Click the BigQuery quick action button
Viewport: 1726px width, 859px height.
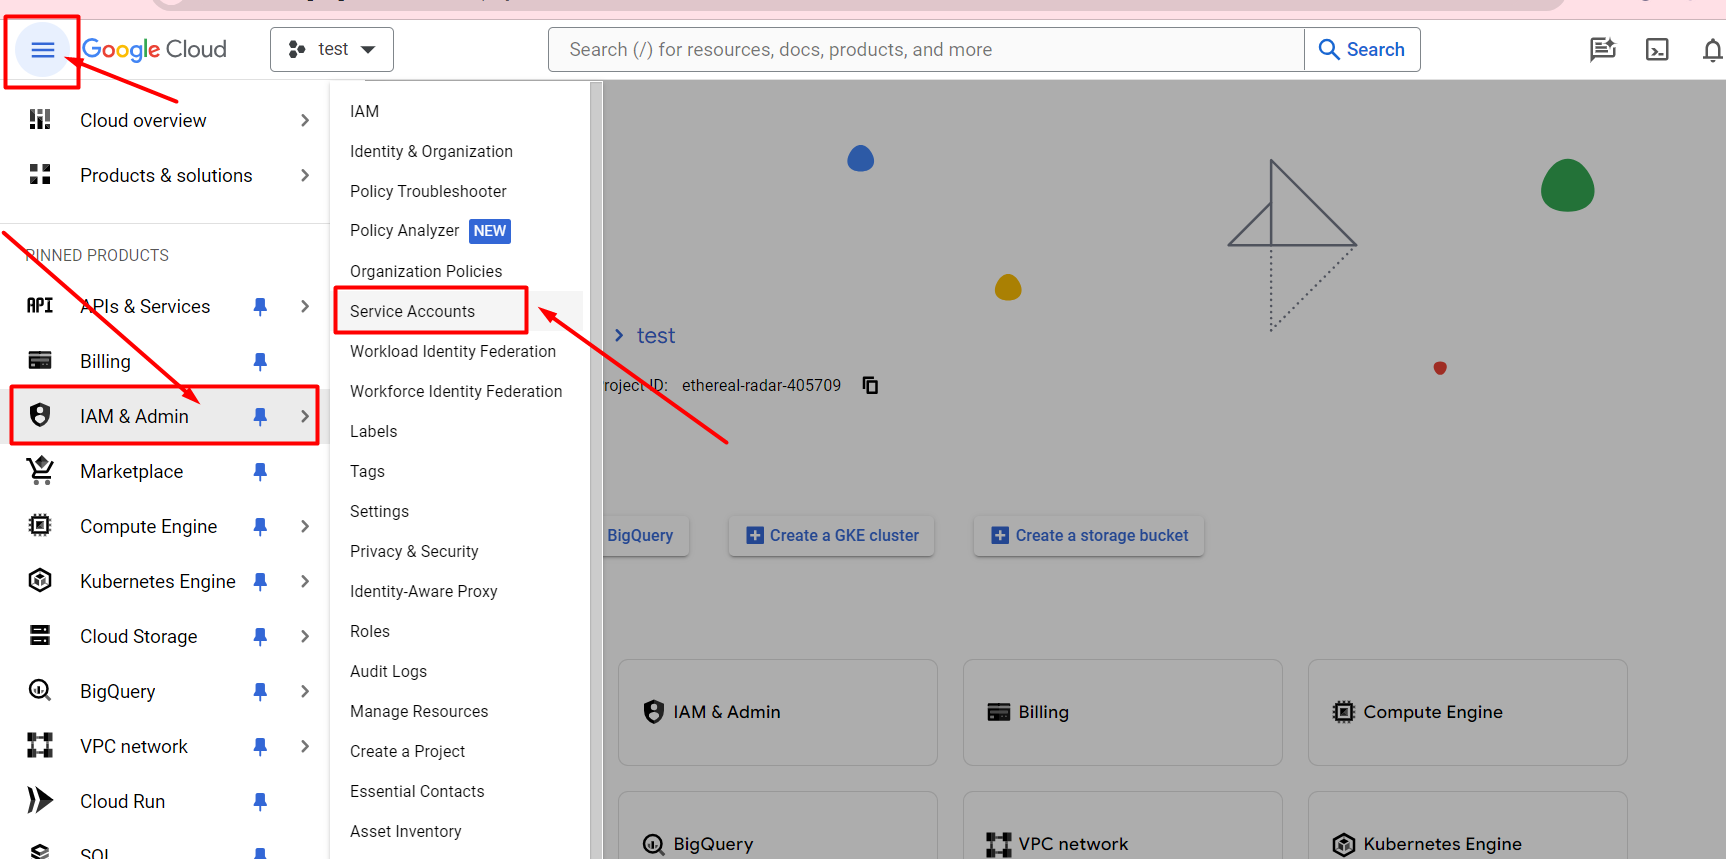pyautogui.click(x=646, y=535)
